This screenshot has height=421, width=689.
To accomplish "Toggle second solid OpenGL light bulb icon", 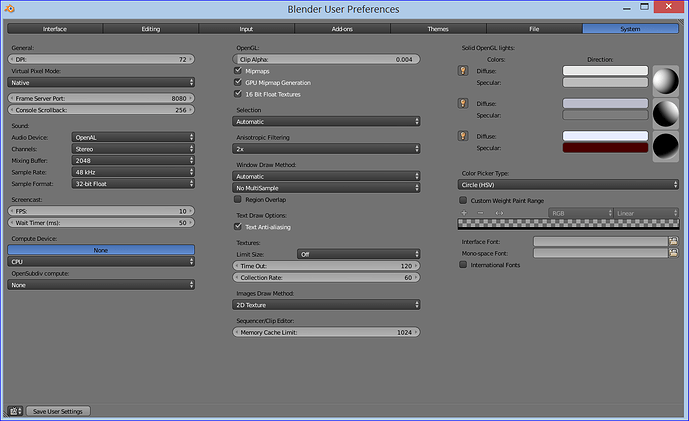I will point(463,103).
